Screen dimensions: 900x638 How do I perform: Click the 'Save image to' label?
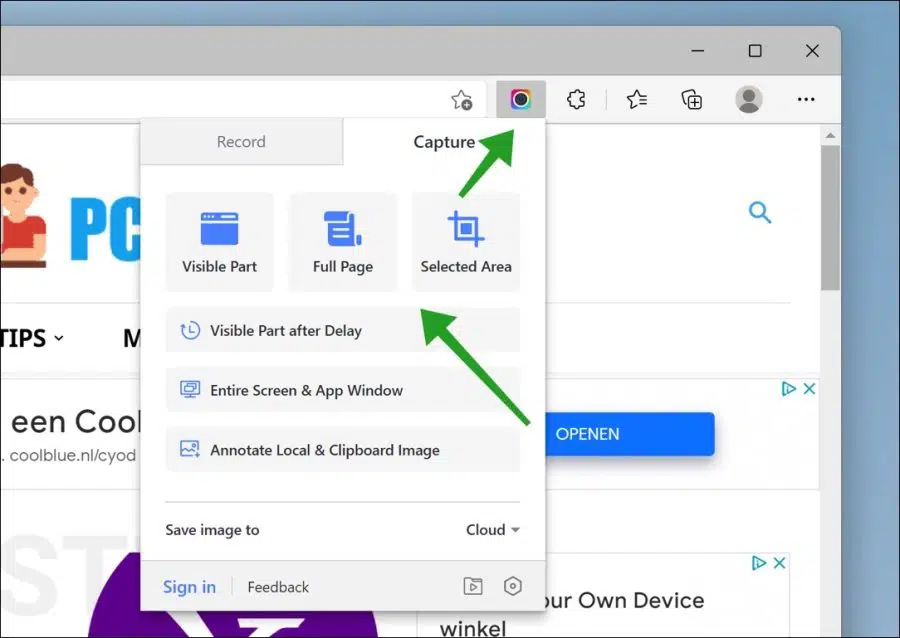pyautogui.click(x=212, y=530)
